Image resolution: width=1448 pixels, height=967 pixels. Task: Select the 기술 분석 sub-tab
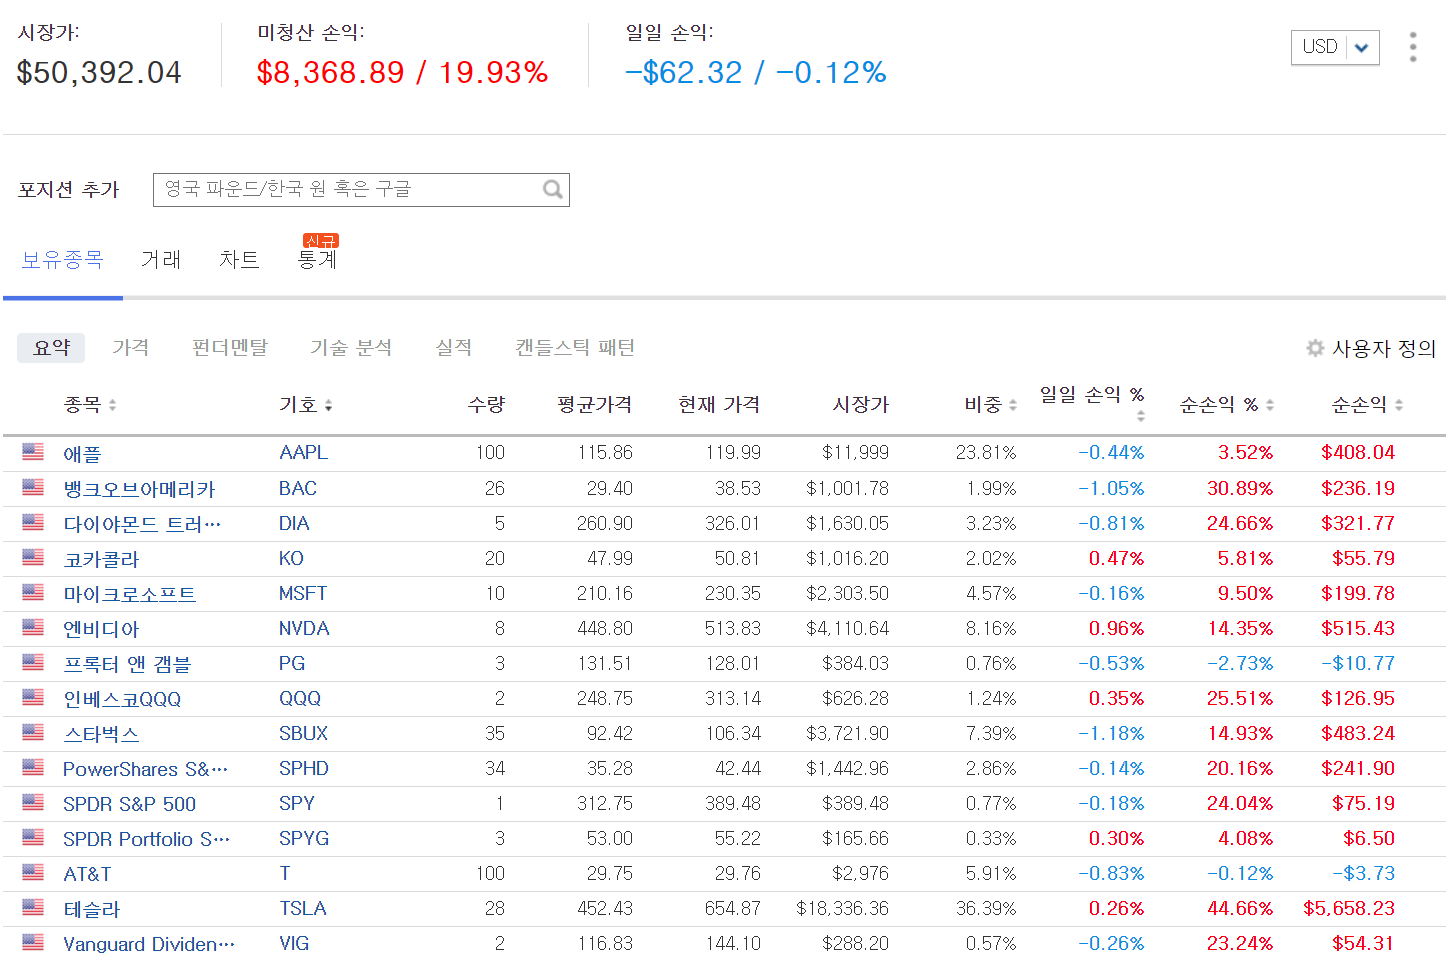[351, 348]
